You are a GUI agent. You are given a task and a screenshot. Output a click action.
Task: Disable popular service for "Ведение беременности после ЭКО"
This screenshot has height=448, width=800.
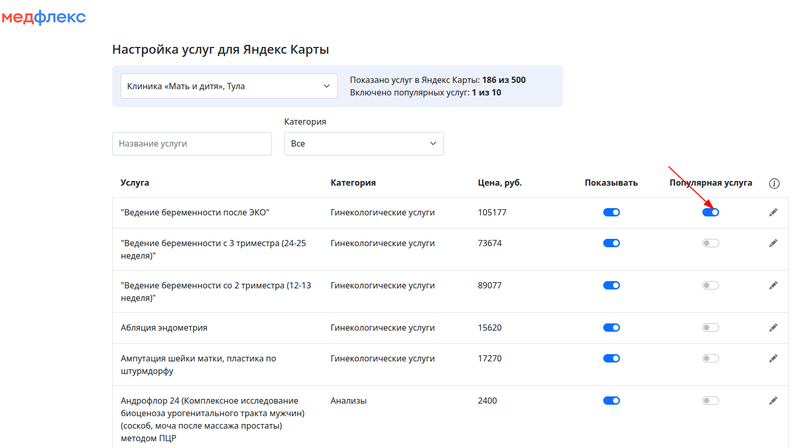pos(710,212)
